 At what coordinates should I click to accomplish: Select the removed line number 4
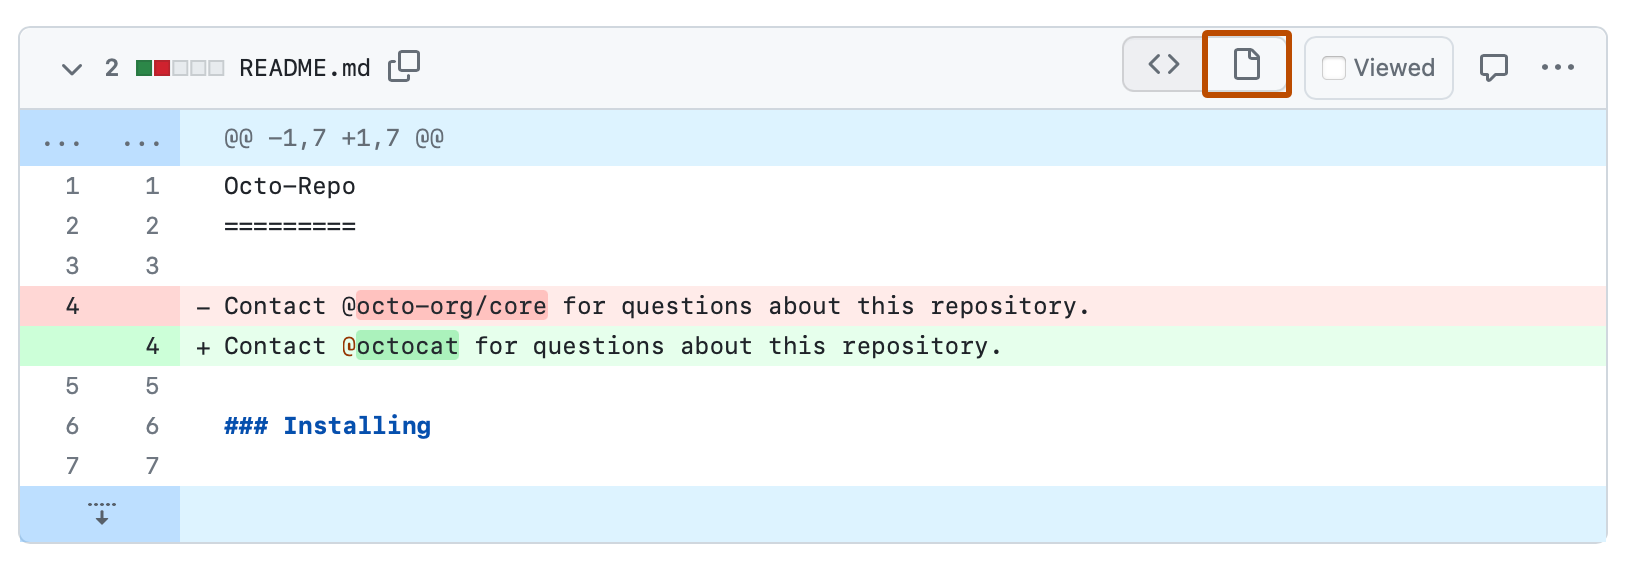pyautogui.click(x=72, y=306)
